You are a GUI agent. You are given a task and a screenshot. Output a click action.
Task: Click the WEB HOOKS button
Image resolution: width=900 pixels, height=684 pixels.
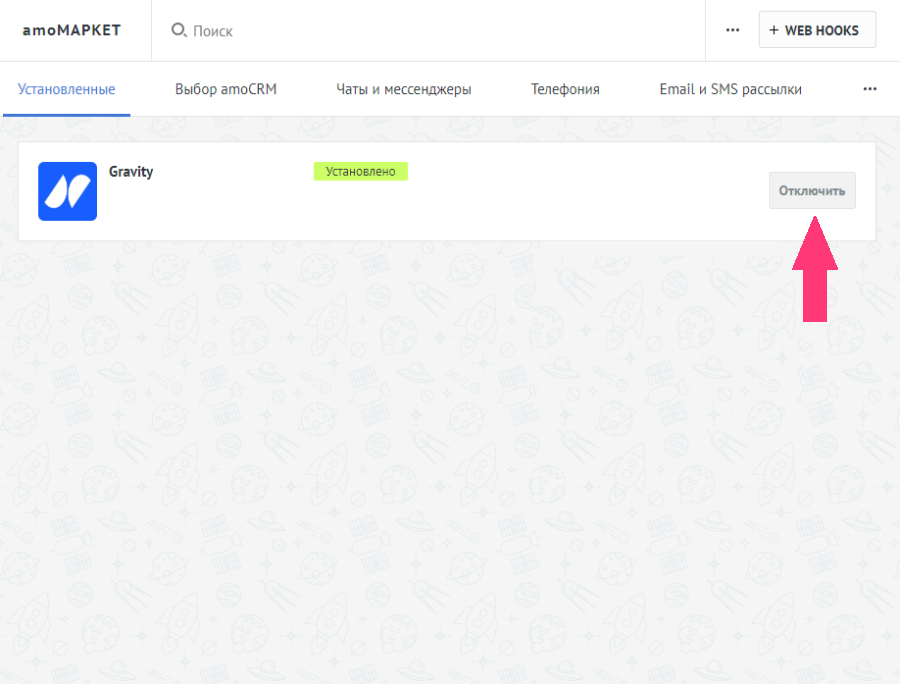(x=820, y=30)
